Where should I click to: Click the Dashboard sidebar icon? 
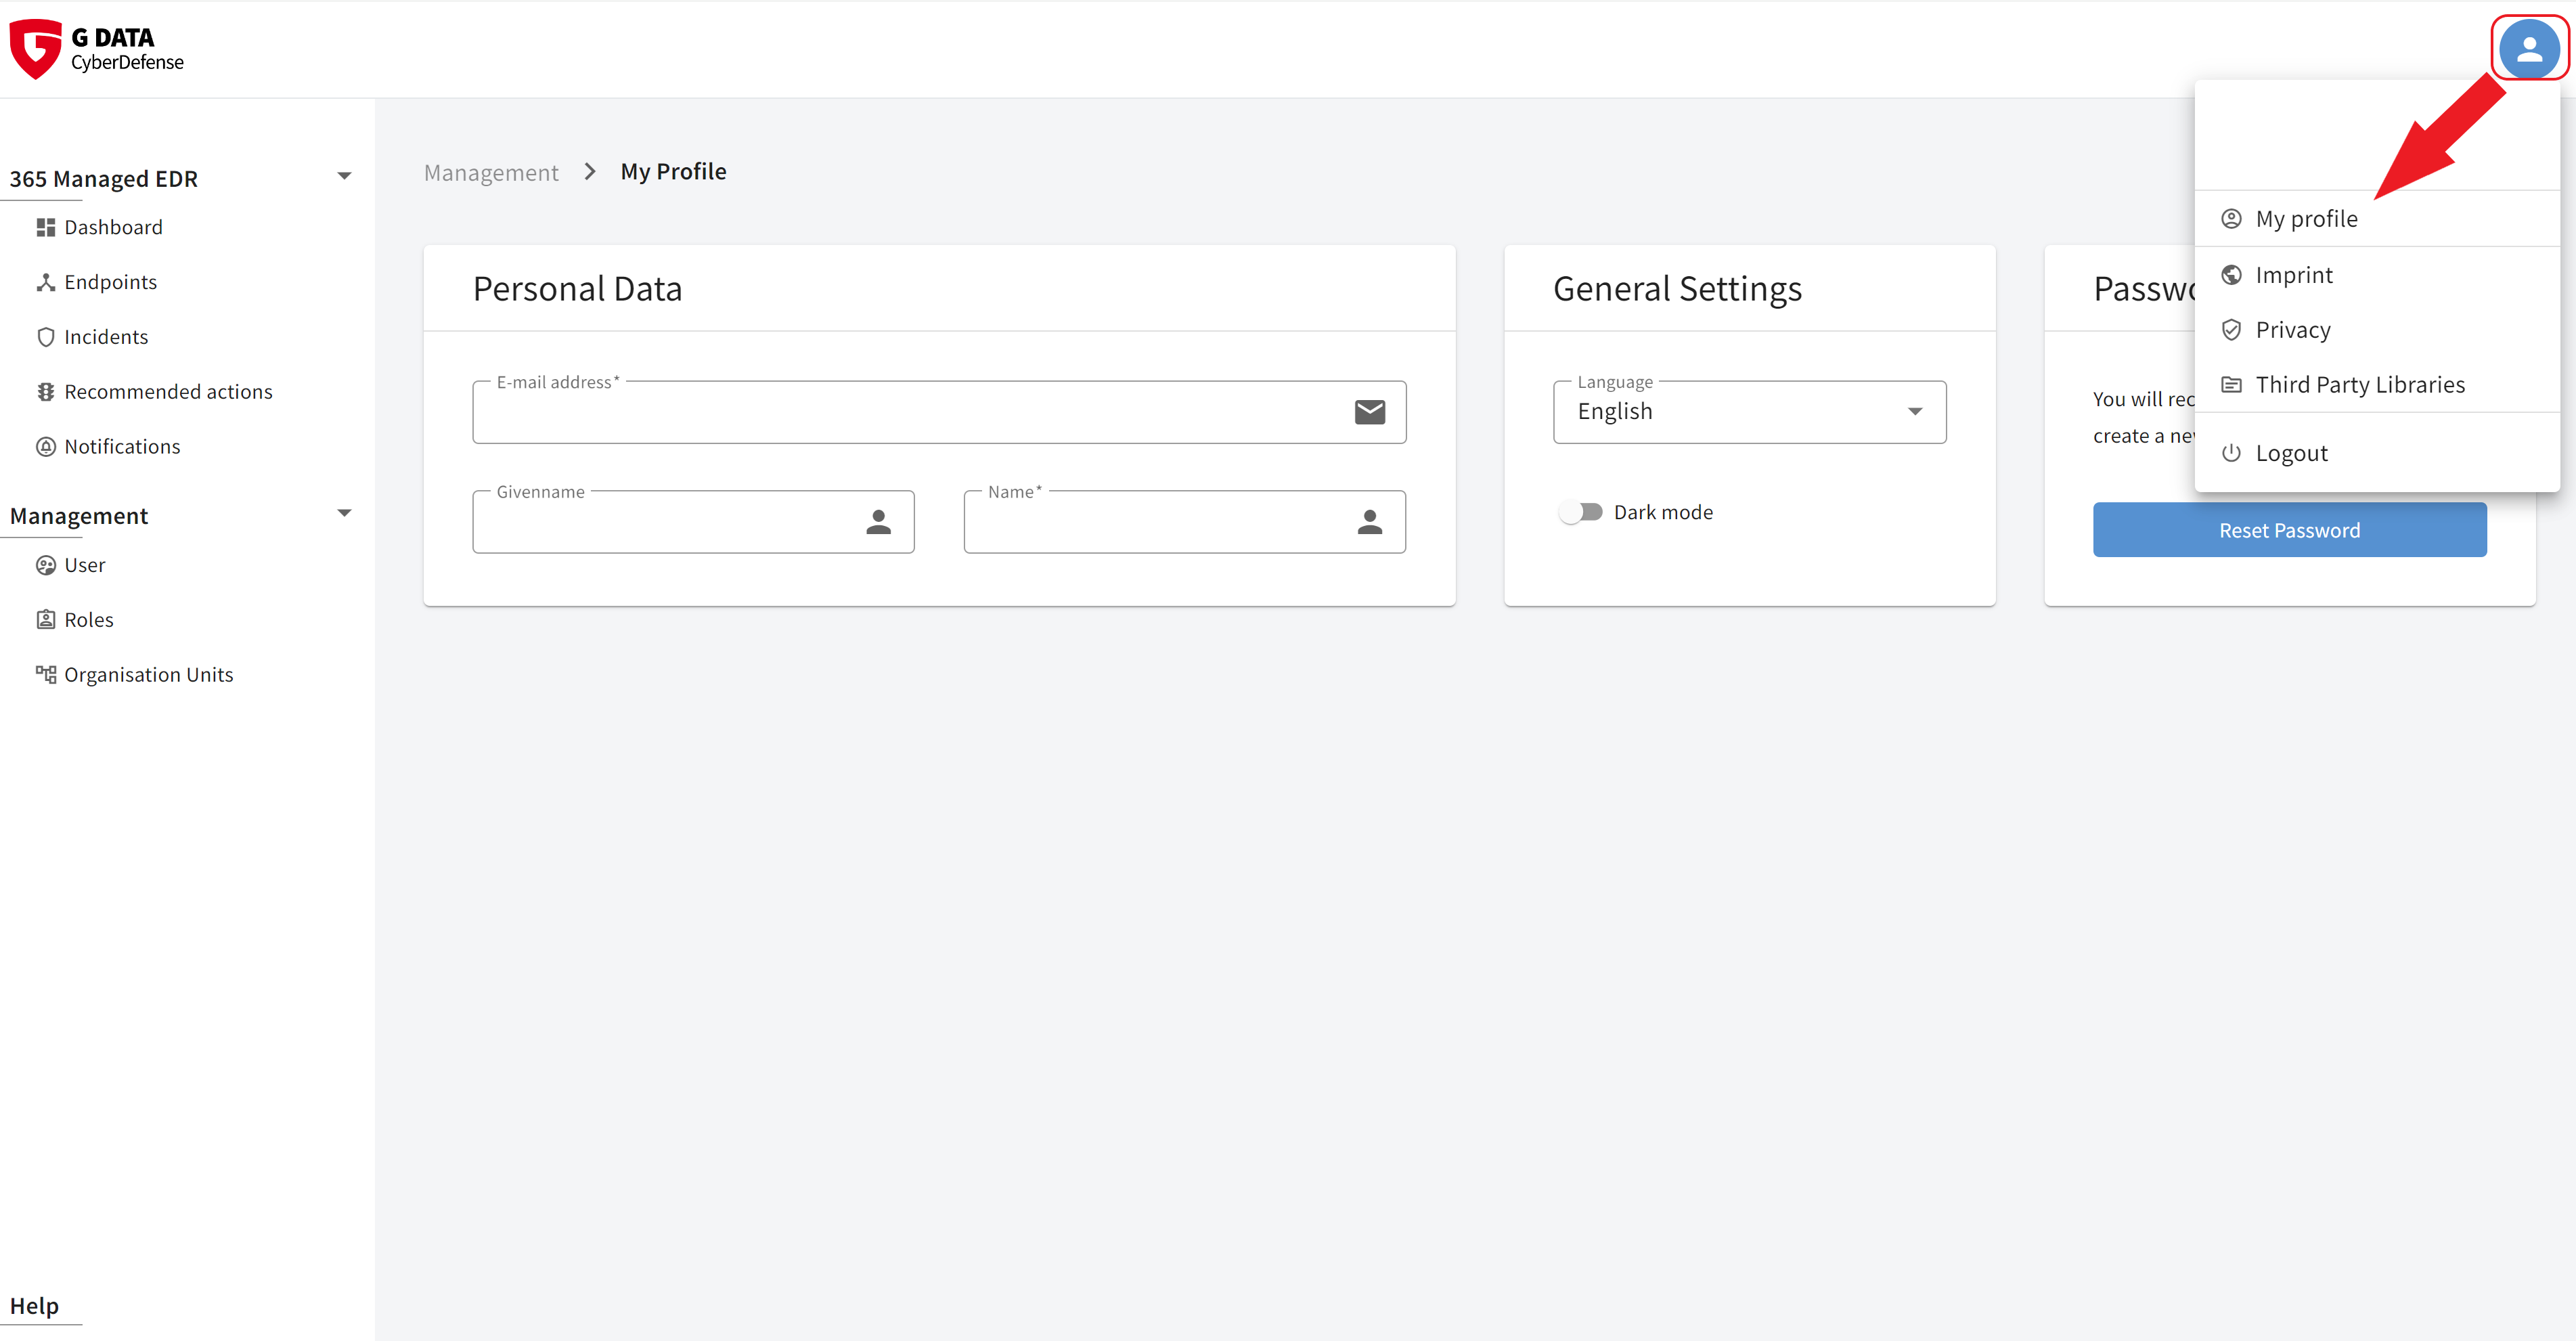coord(46,227)
